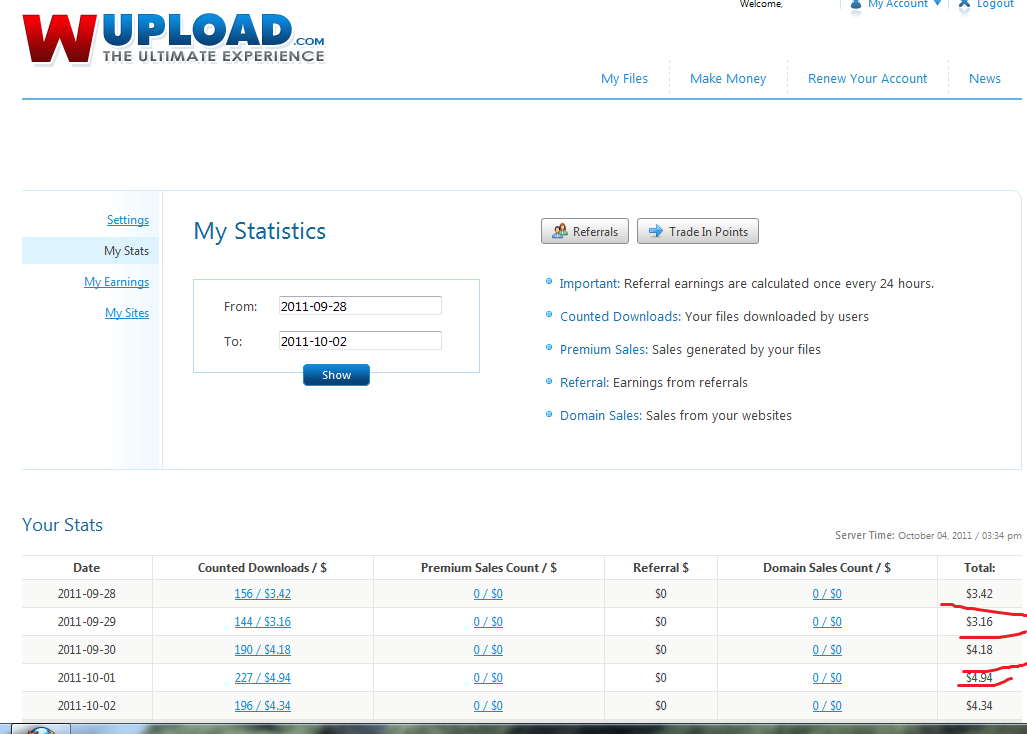This screenshot has width=1027, height=734.
Task: Click the Trade In Points button
Action: 698,231
